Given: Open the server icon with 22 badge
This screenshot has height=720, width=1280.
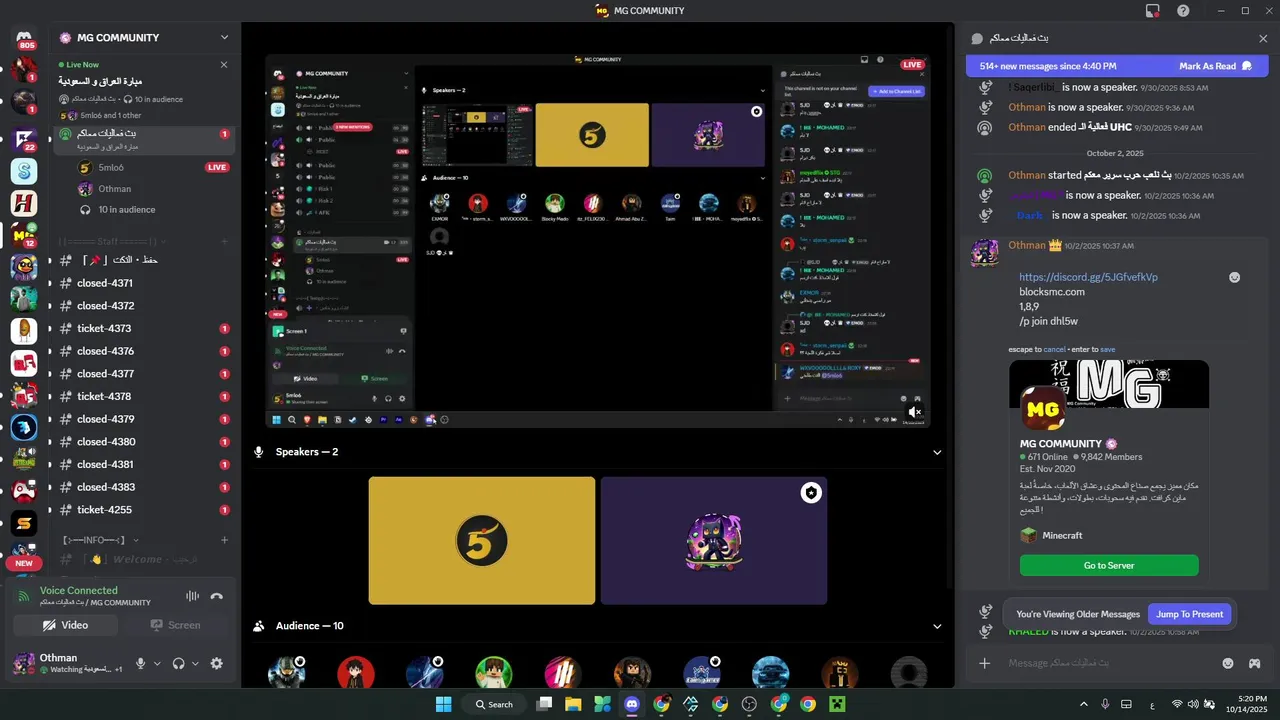Looking at the screenshot, I should coord(24,138).
